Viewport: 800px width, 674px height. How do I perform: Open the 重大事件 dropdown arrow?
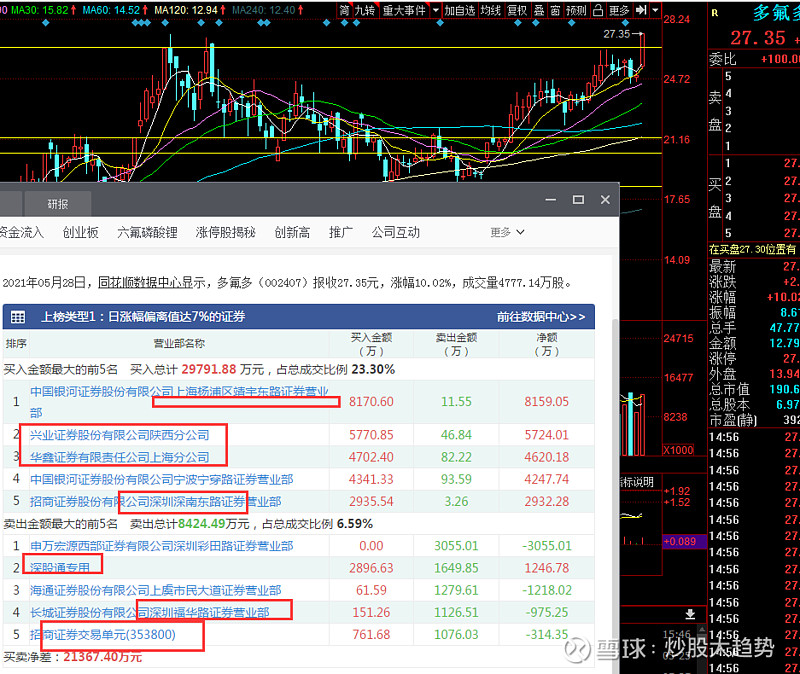[435, 10]
